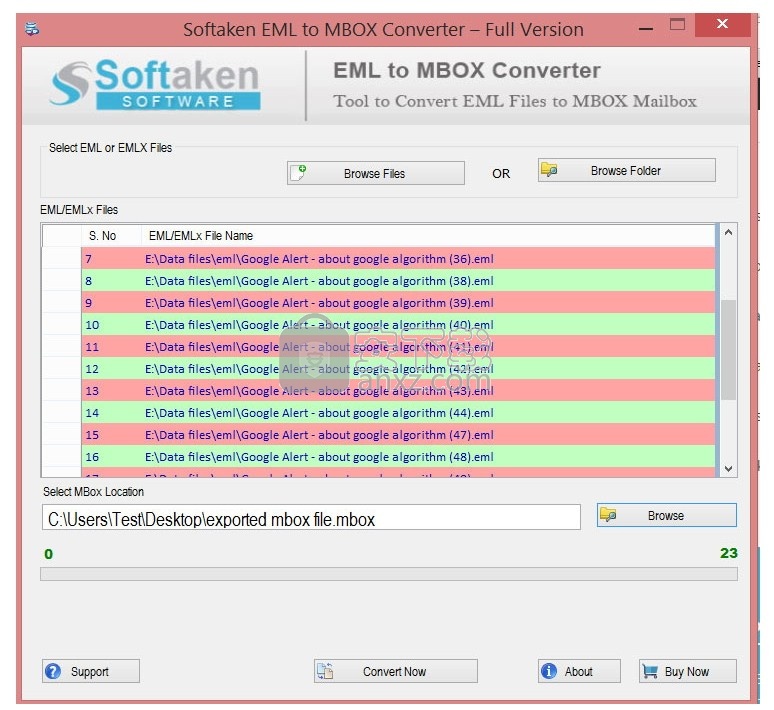The image size is (774, 710).
Task: Click serial number 15 cell
Action: click(112, 434)
